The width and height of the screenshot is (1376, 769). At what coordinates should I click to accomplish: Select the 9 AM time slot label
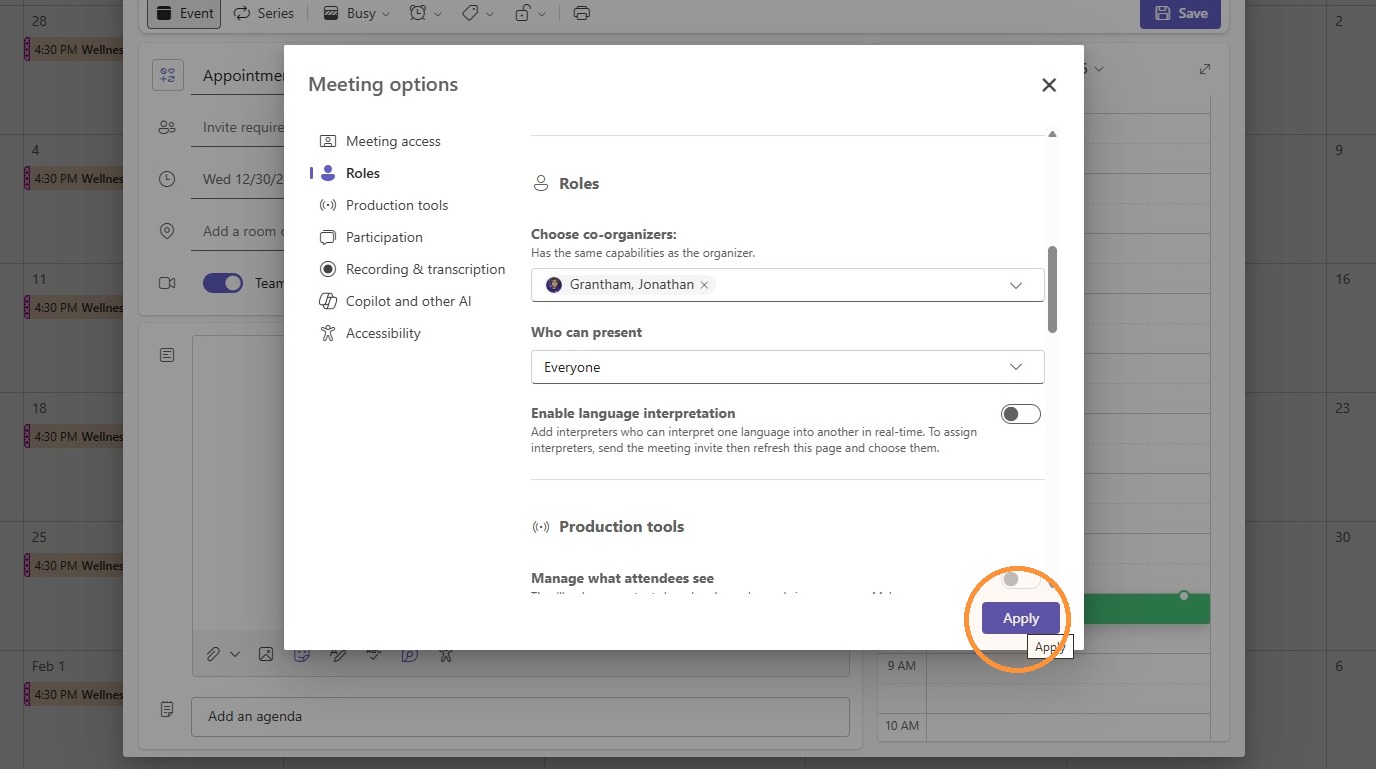point(901,665)
